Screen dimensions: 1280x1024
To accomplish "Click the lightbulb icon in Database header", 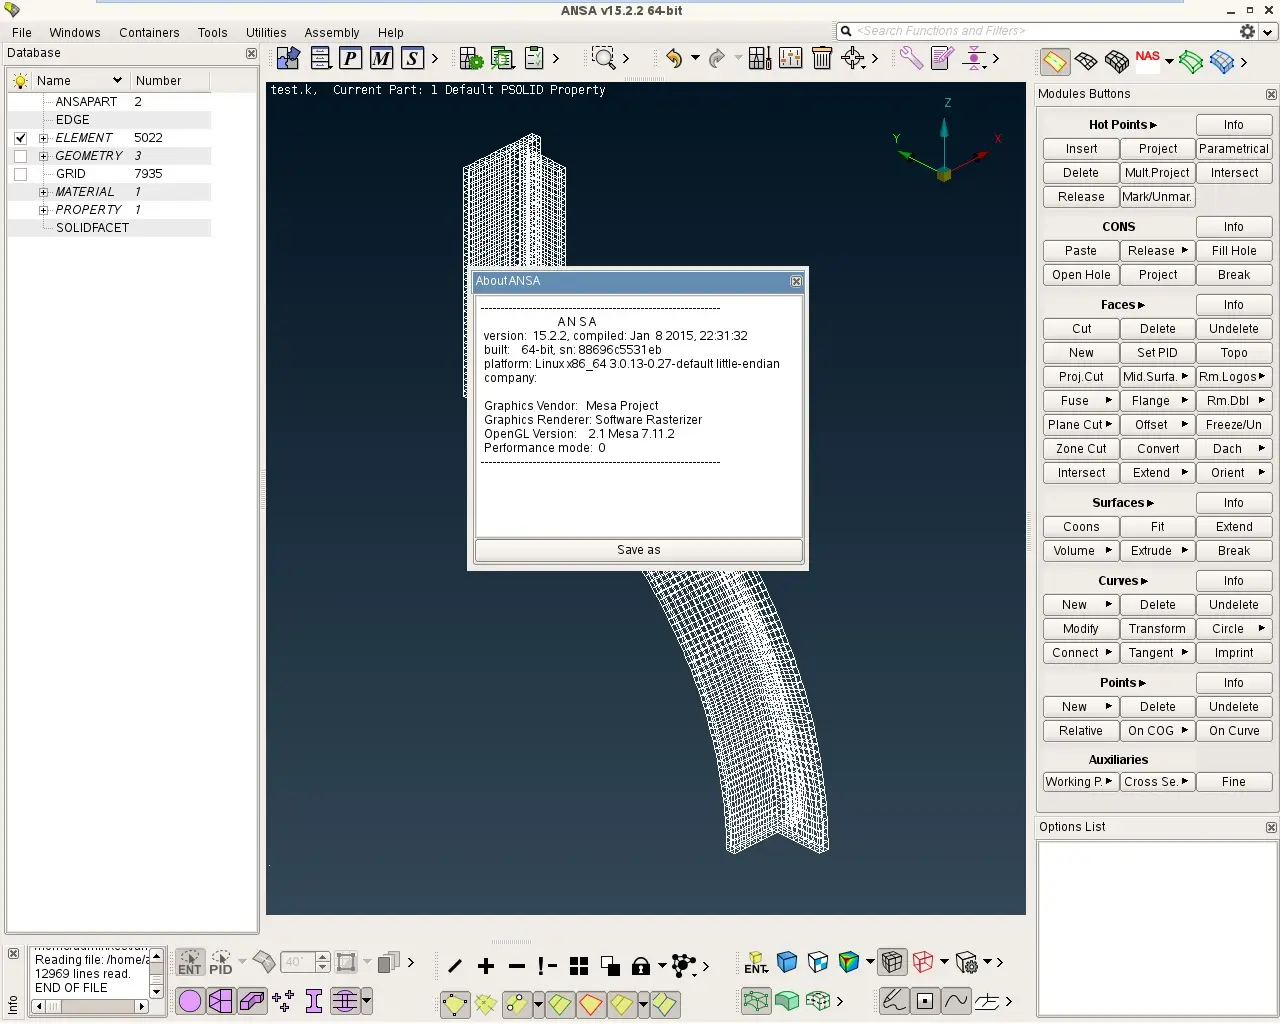I will (20, 81).
